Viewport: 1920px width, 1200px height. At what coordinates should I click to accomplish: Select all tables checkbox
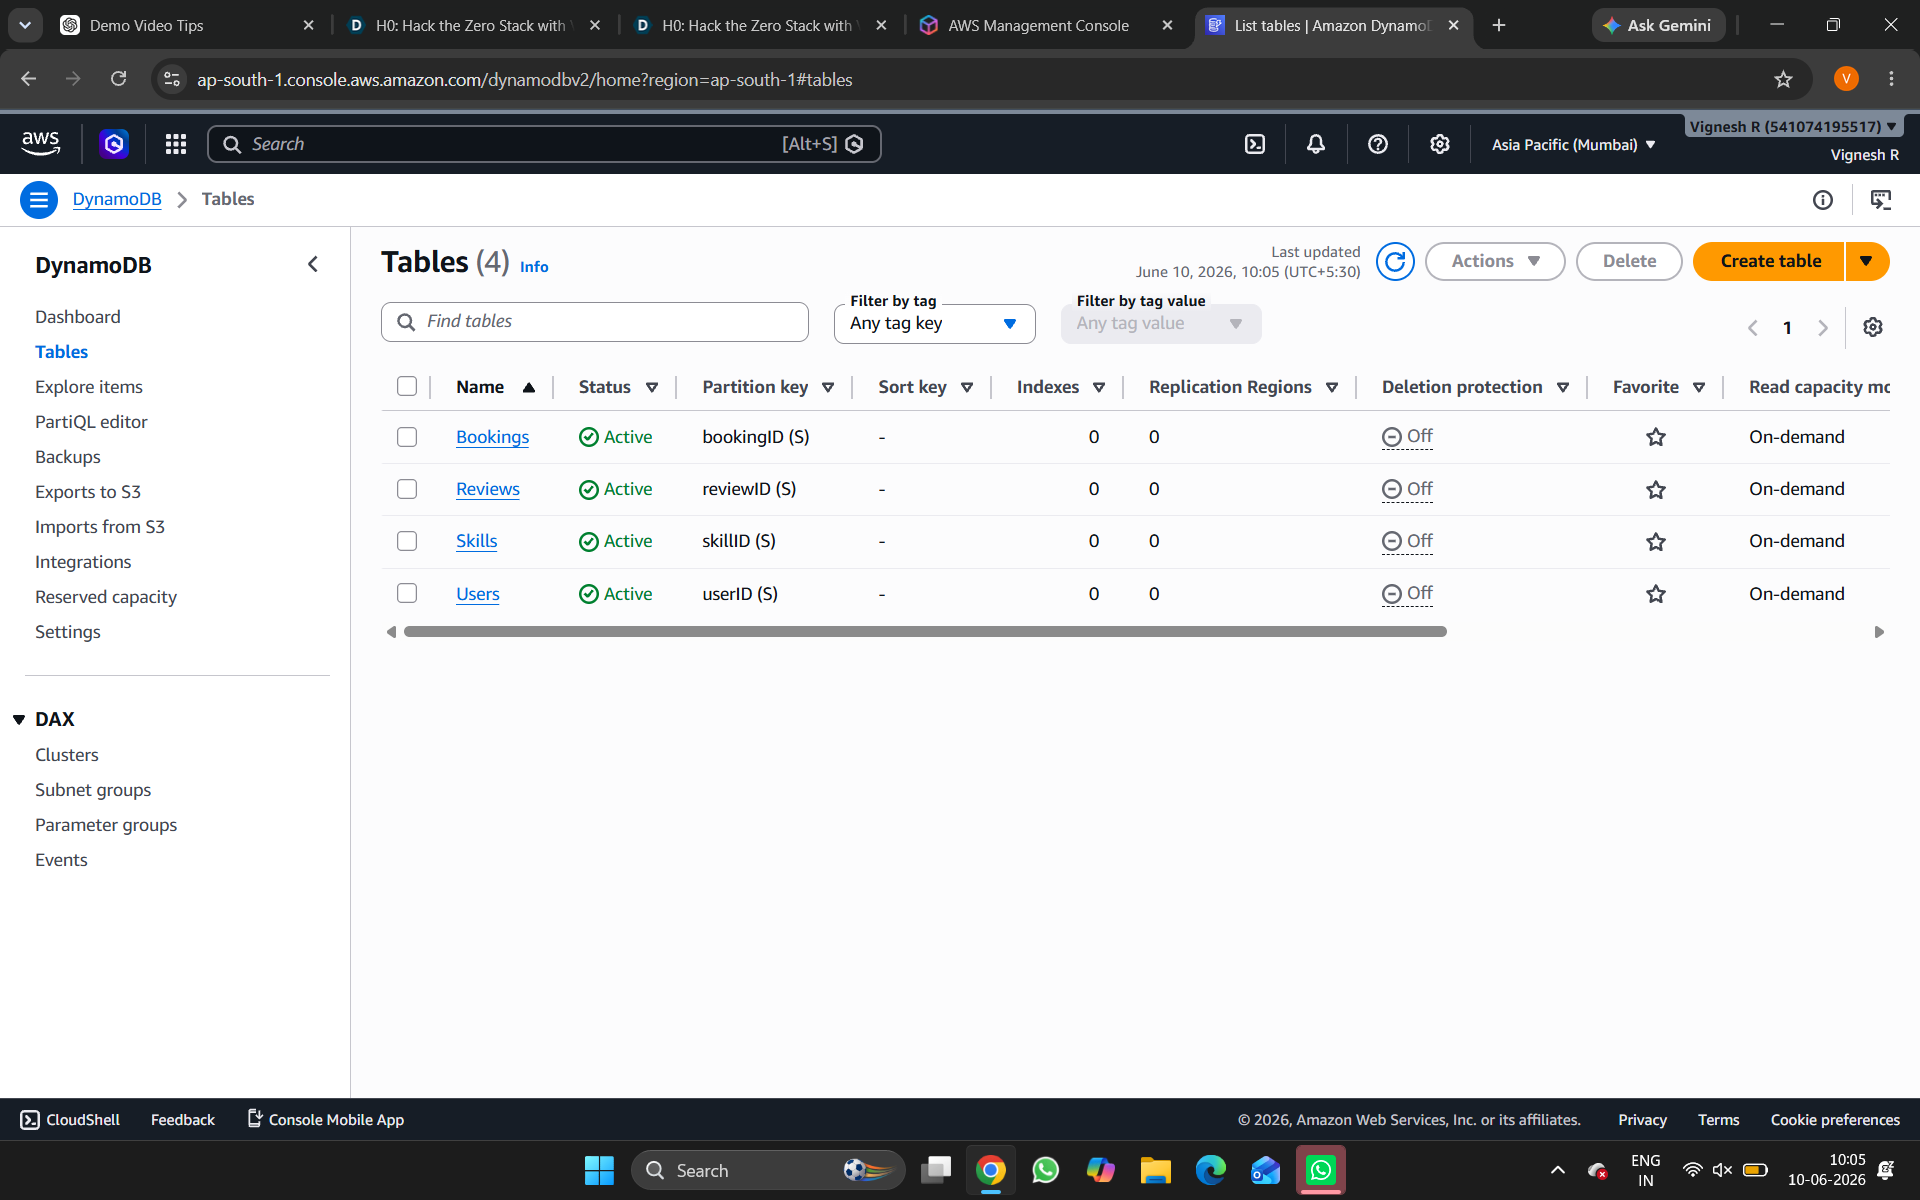[407, 386]
